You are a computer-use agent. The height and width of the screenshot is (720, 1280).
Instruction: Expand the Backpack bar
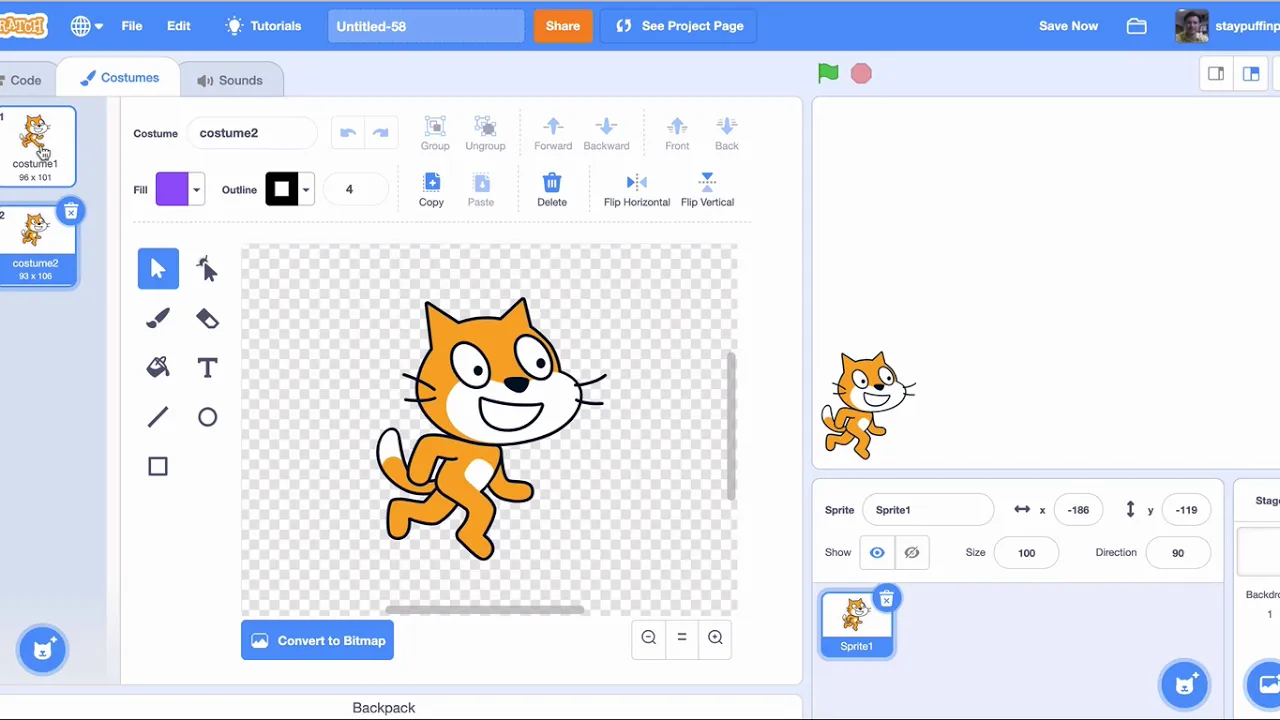point(384,707)
